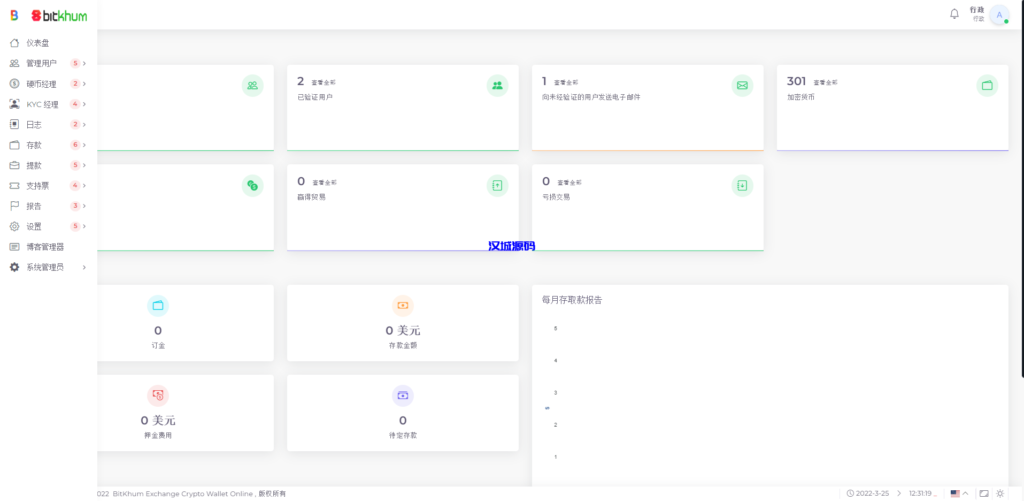
Task: Click 查看全部 link on 301 crypto card
Action: click(x=825, y=83)
